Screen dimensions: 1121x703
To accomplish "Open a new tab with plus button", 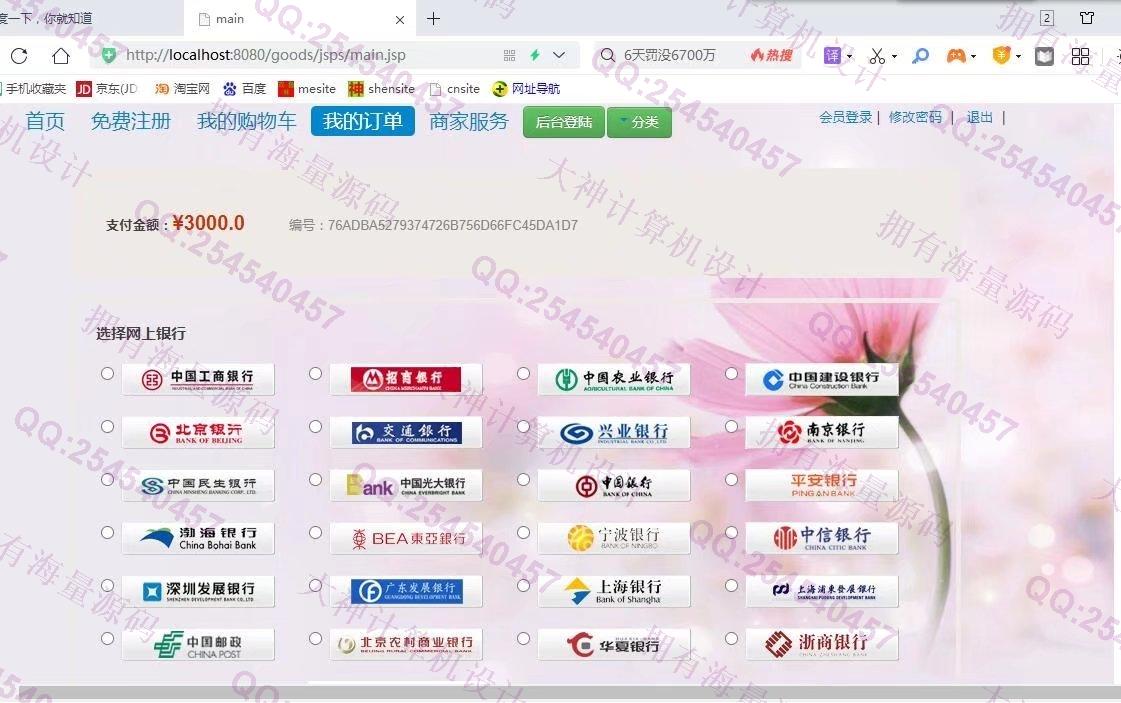I will [x=433, y=19].
